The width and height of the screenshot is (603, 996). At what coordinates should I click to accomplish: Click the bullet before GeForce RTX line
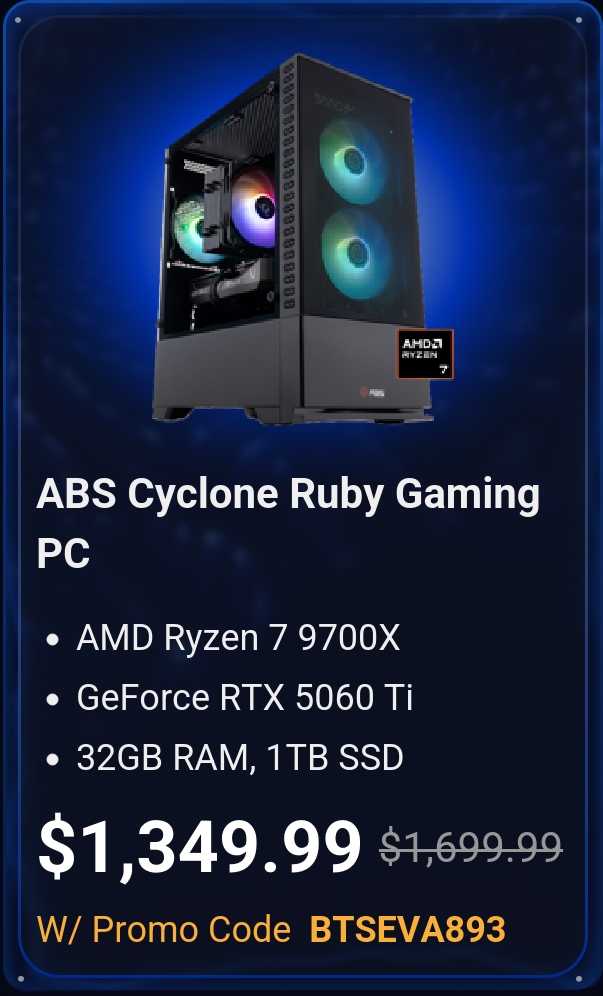[x=53, y=699]
